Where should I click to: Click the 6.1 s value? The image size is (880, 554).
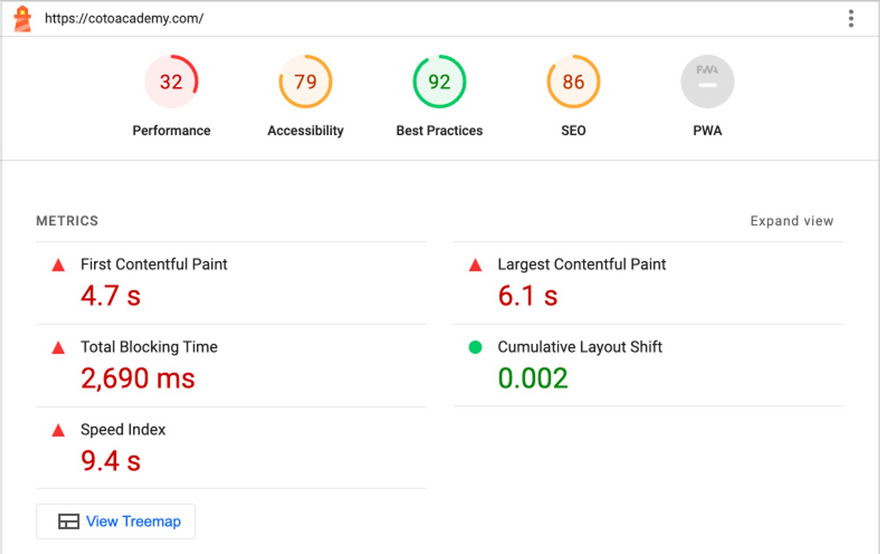point(528,296)
